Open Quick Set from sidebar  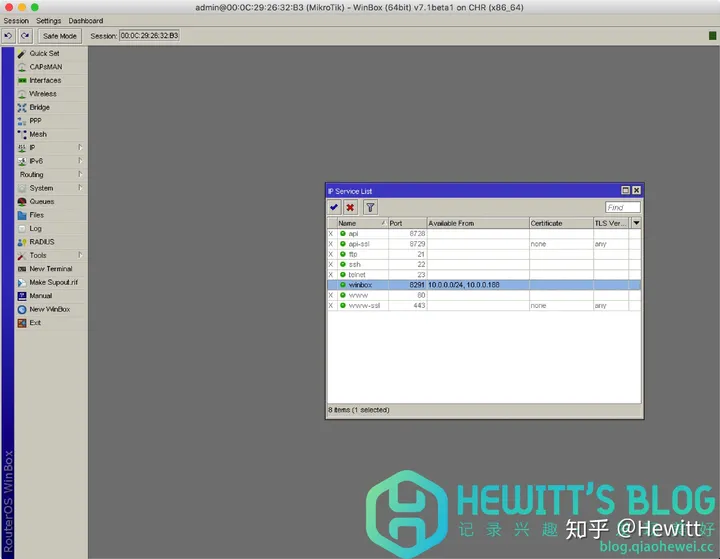click(44, 53)
